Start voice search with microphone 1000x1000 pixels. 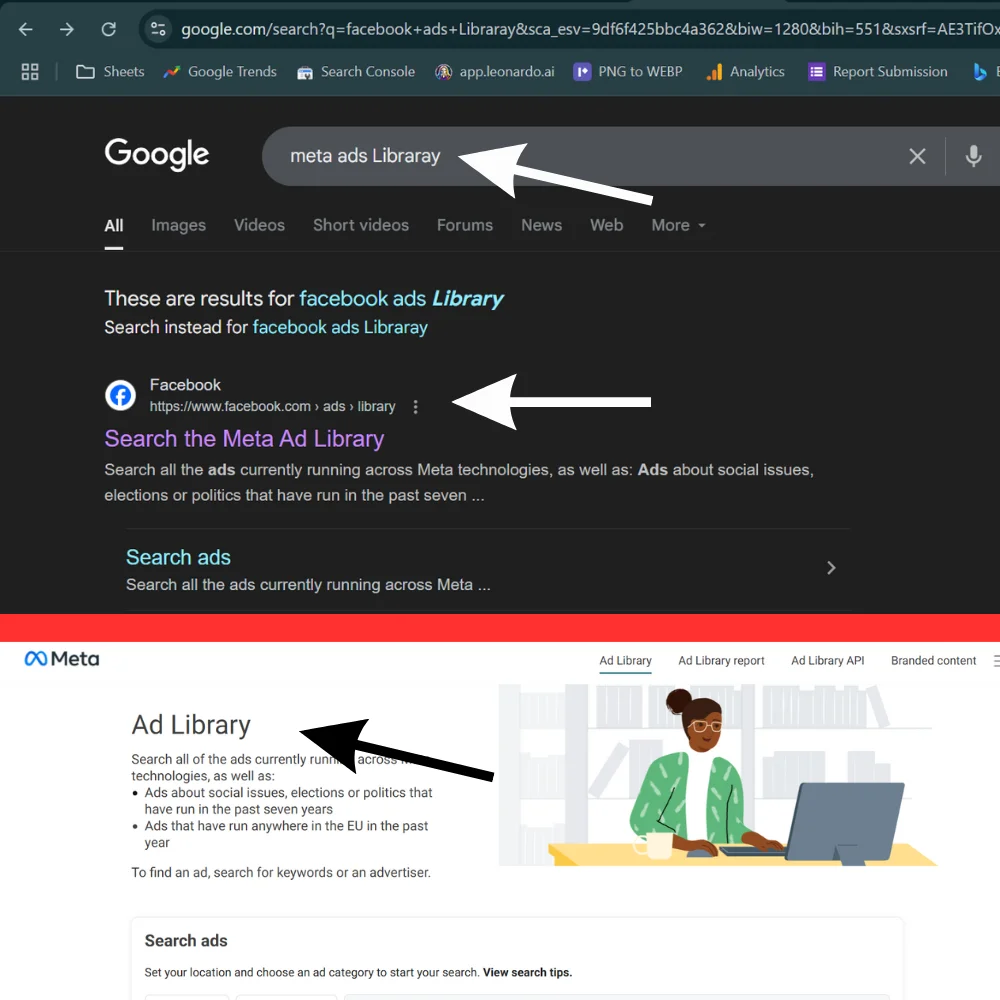pos(973,156)
